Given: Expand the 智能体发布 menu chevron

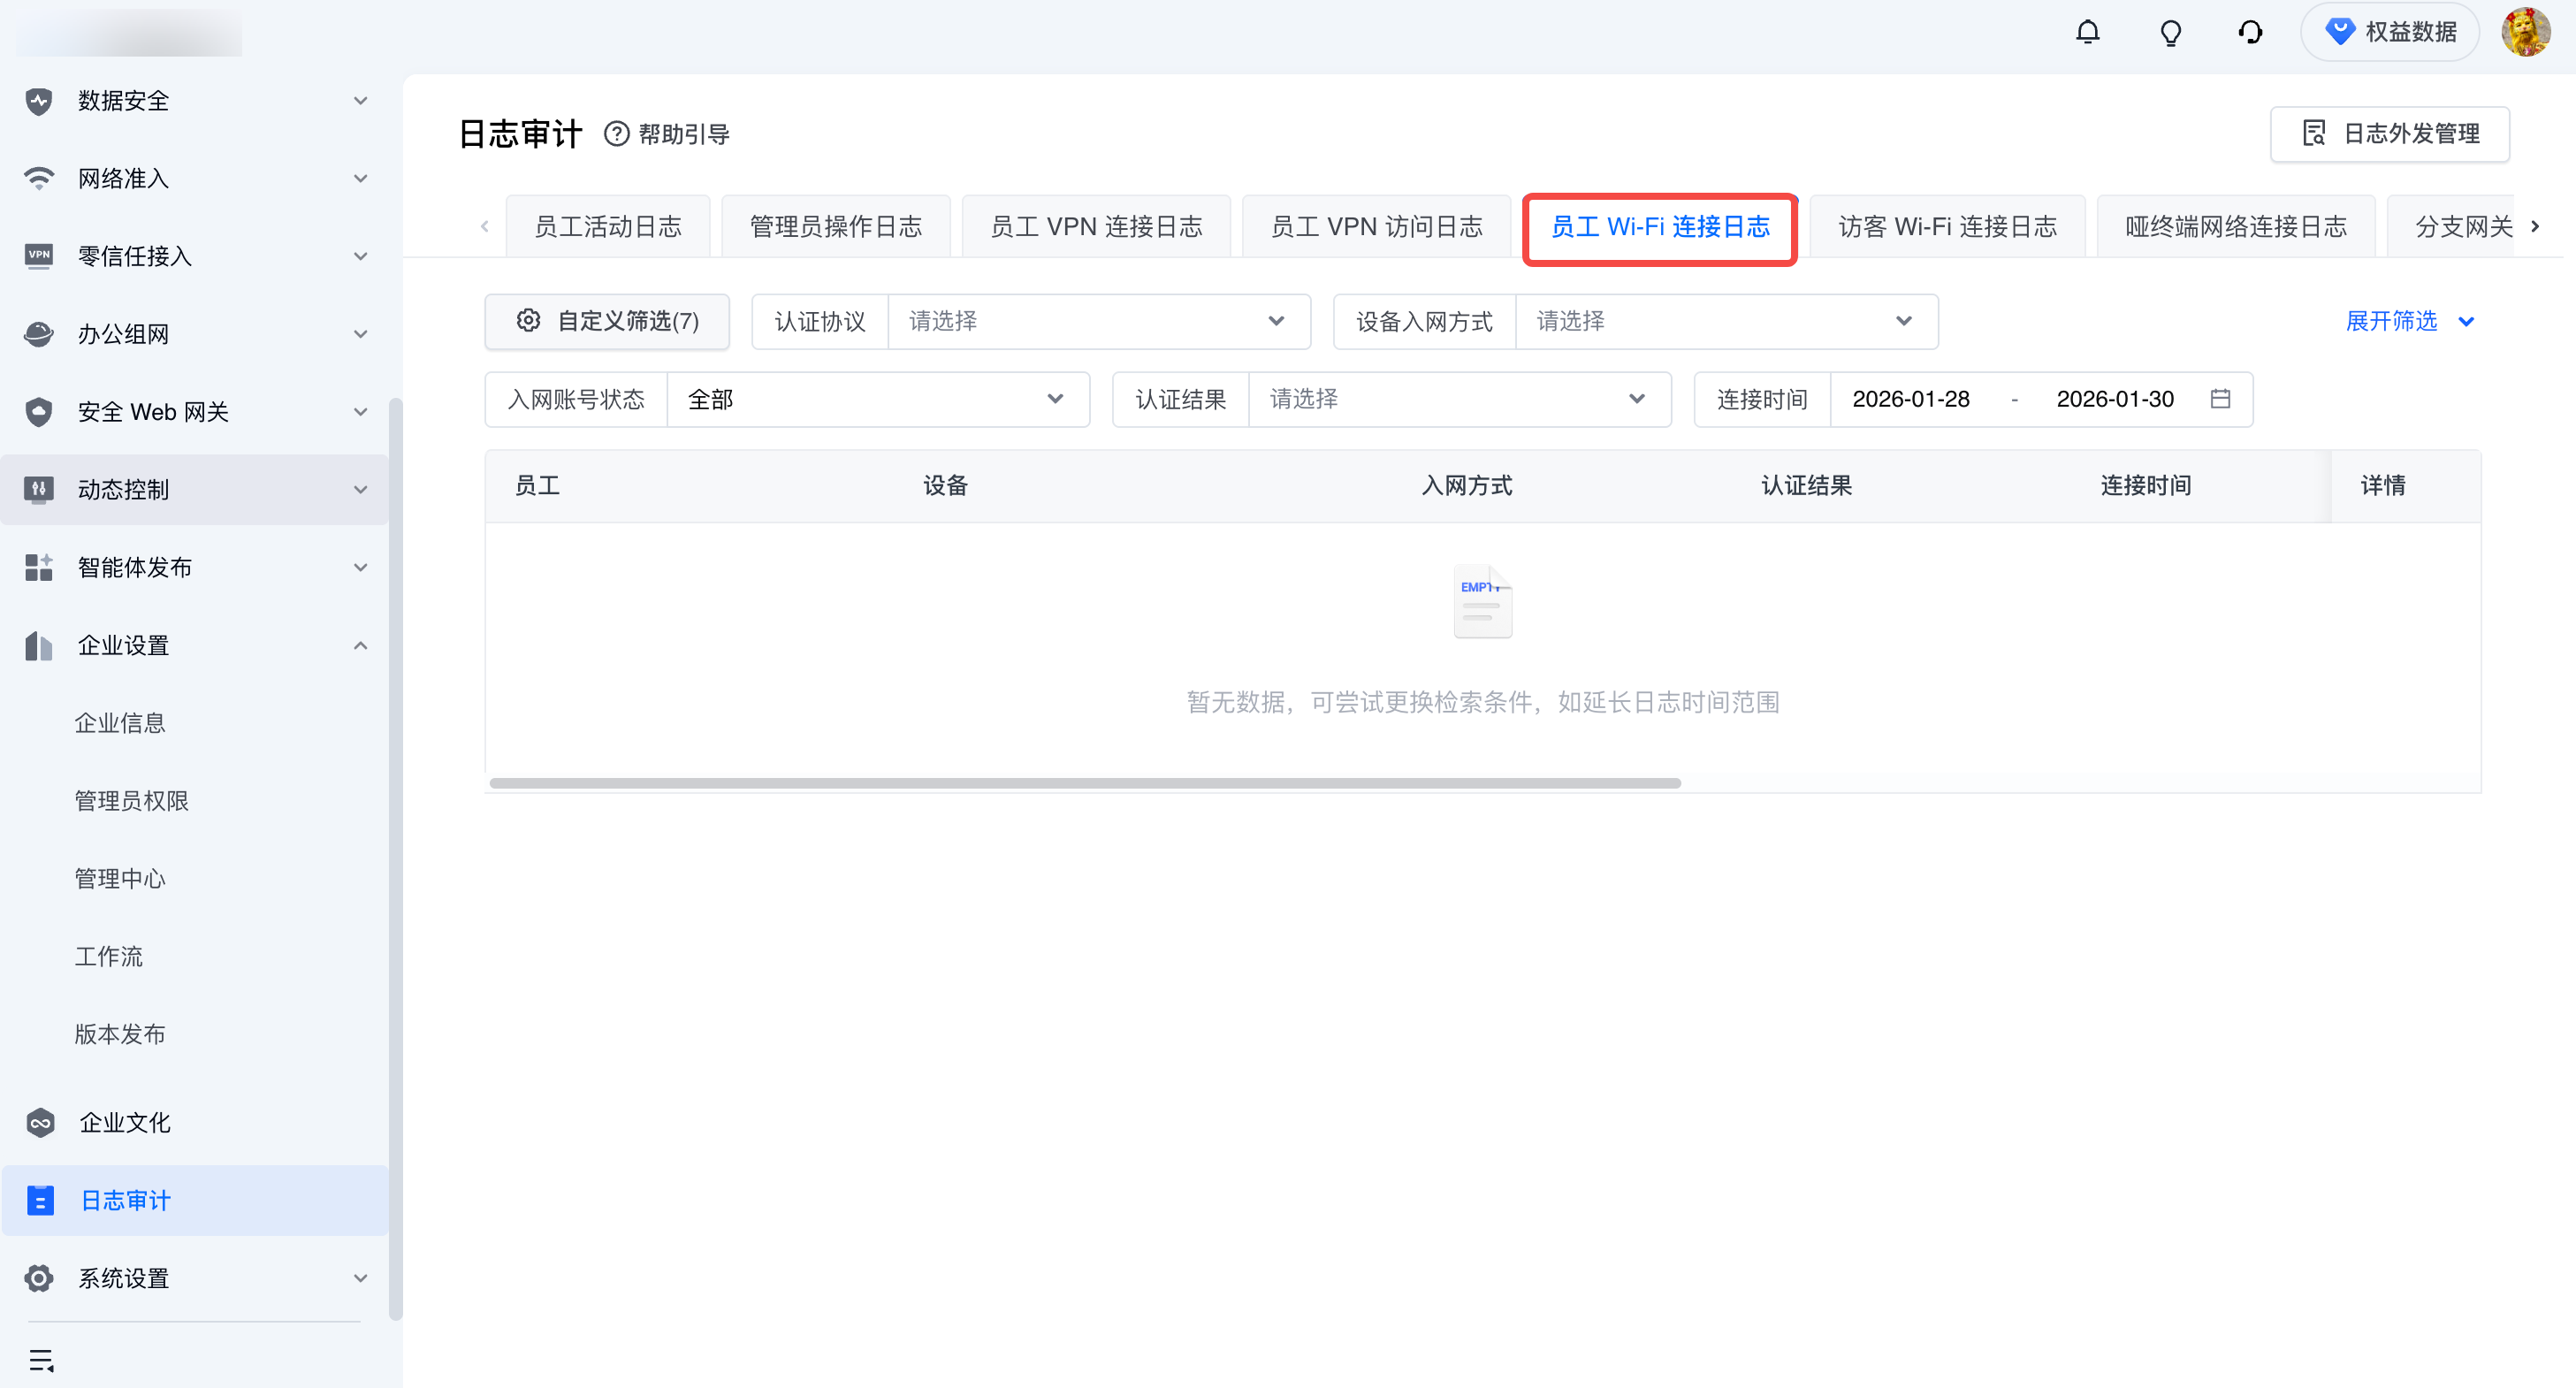Looking at the screenshot, I should pos(361,567).
